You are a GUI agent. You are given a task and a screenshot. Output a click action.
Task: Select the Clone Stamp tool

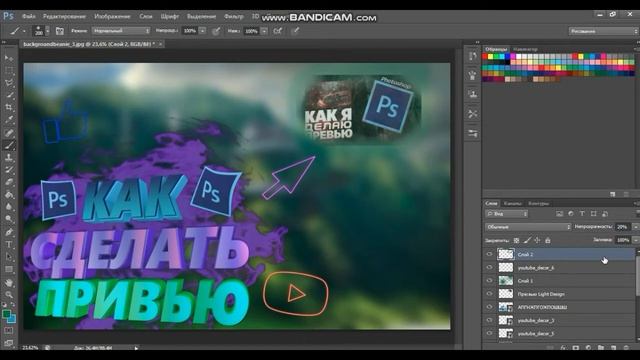(x=9, y=158)
